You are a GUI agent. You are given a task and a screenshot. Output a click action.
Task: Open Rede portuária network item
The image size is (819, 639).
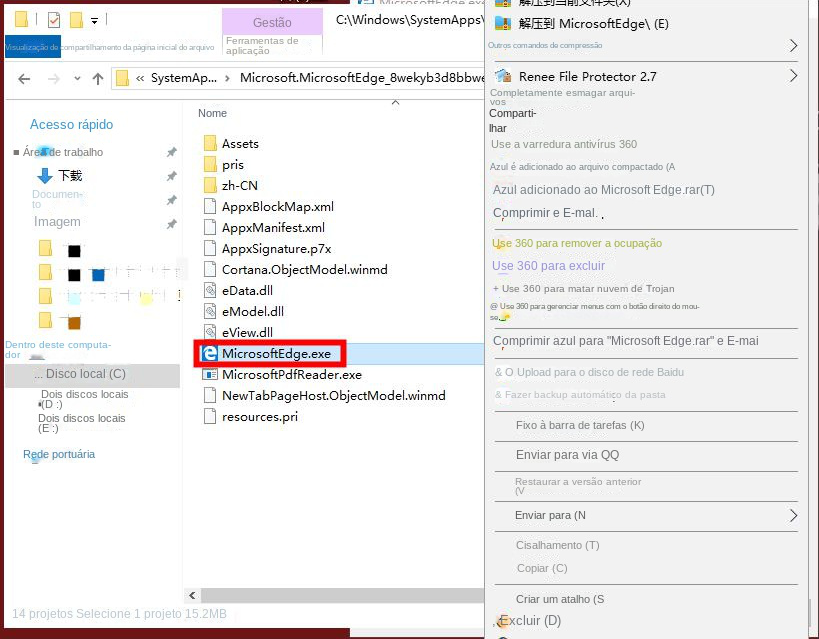(x=59, y=455)
